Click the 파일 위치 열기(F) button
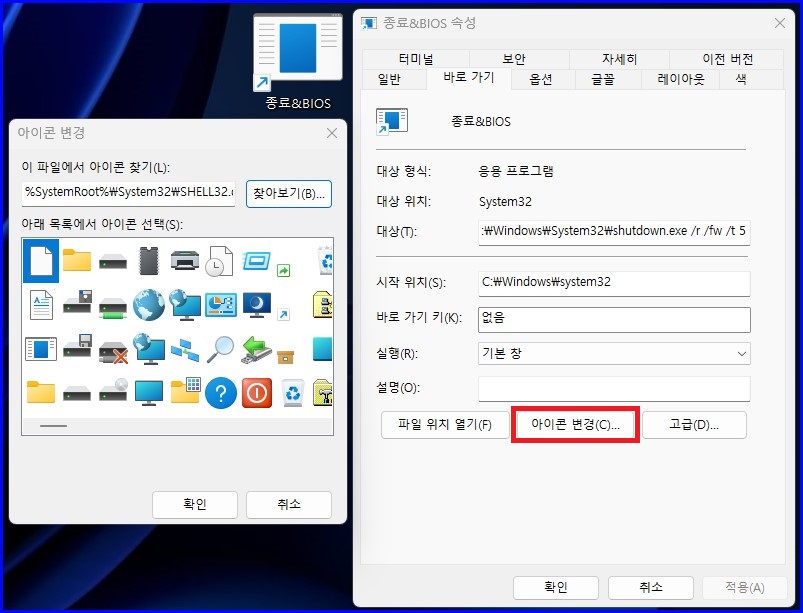This screenshot has height=613, width=803. [x=445, y=425]
